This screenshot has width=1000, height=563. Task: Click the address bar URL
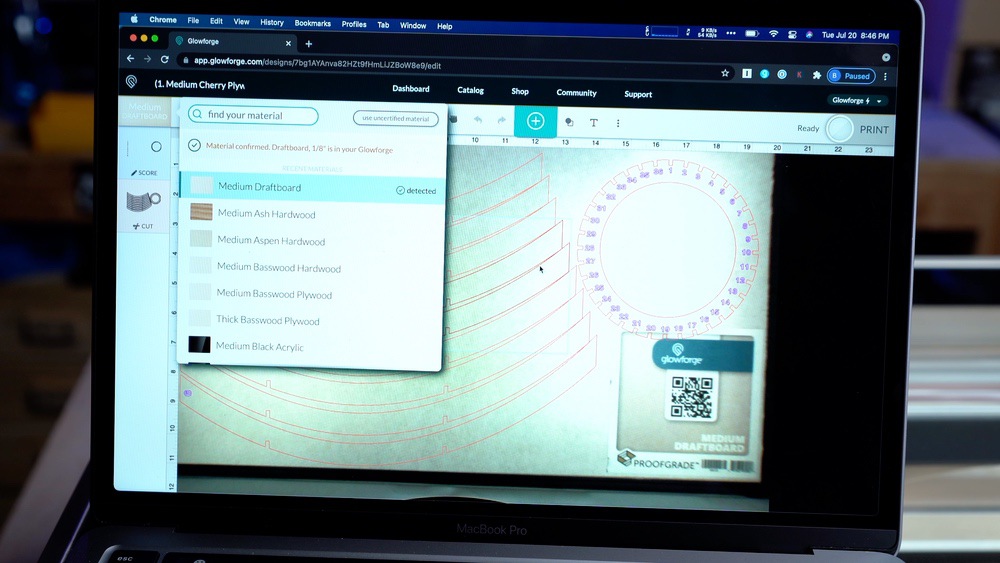point(318,64)
